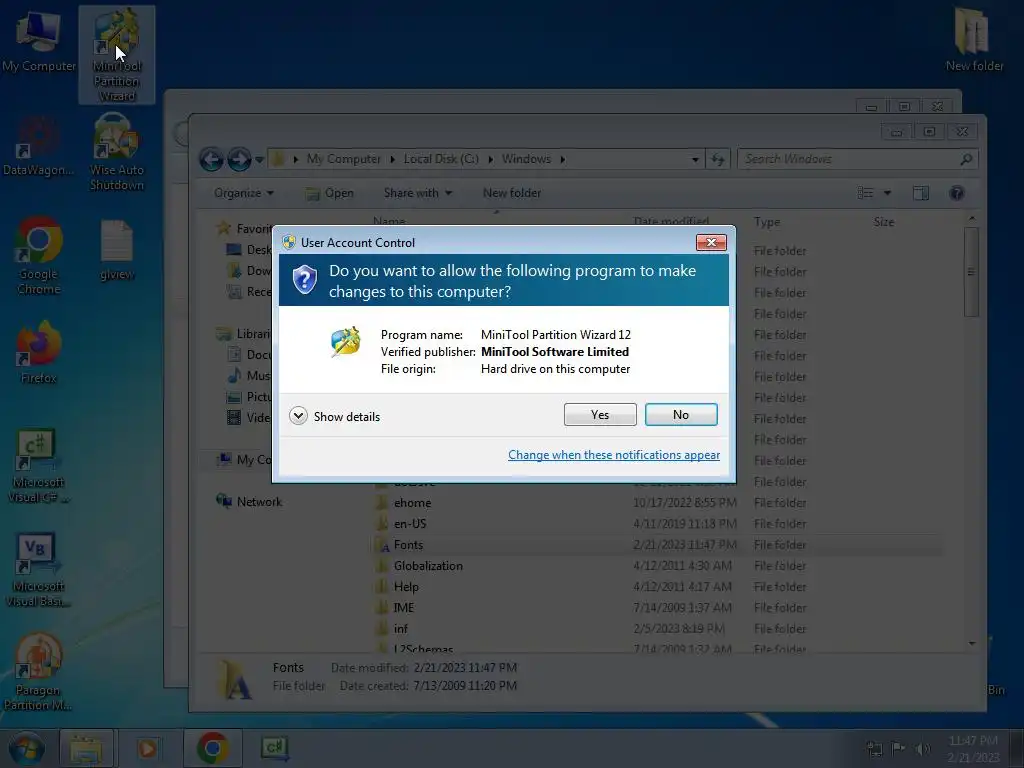Click New folder in Explorer toolbar
The width and height of the screenshot is (1024, 768).
pyautogui.click(x=511, y=193)
